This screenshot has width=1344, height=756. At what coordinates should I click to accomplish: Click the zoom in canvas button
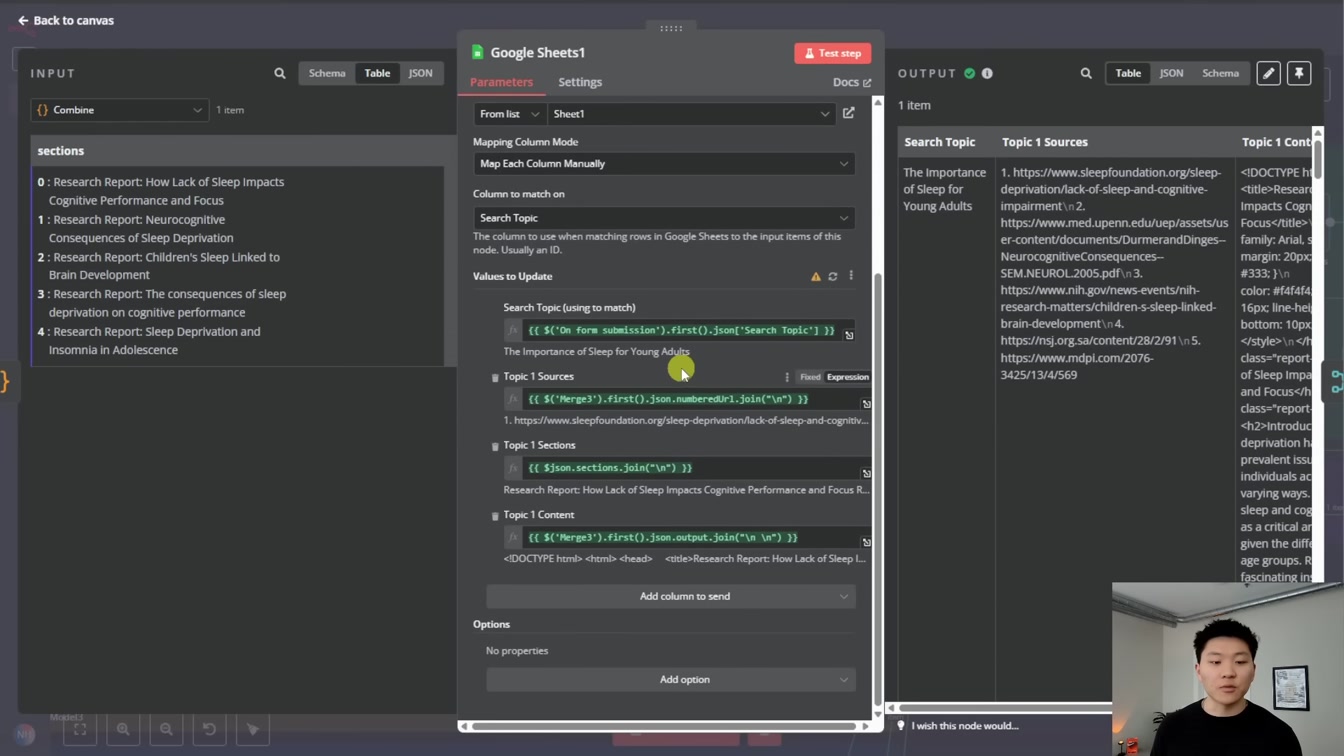tap(123, 729)
